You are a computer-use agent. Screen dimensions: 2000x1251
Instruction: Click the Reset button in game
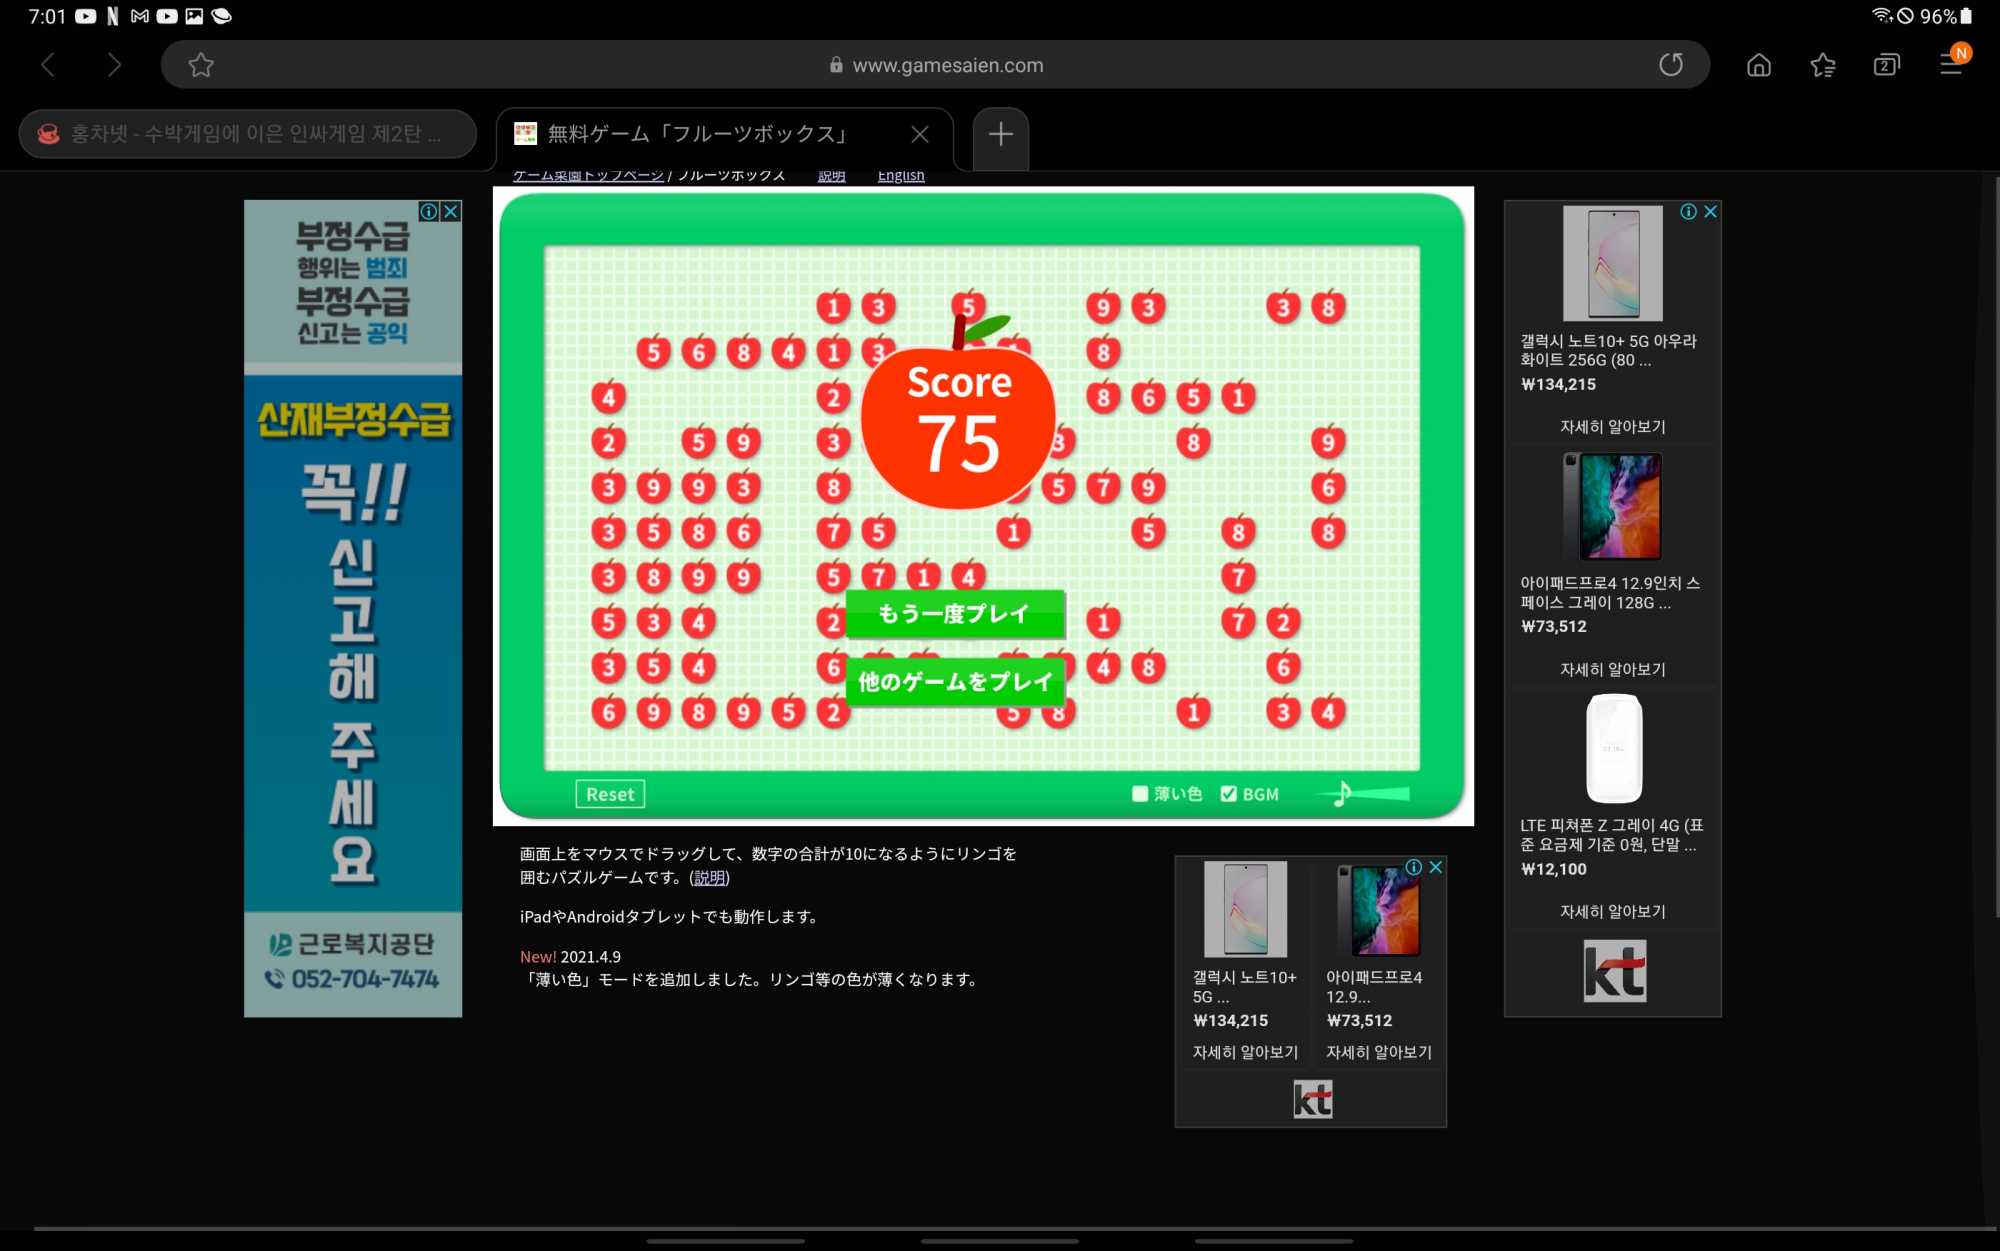click(x=610, y=794)
